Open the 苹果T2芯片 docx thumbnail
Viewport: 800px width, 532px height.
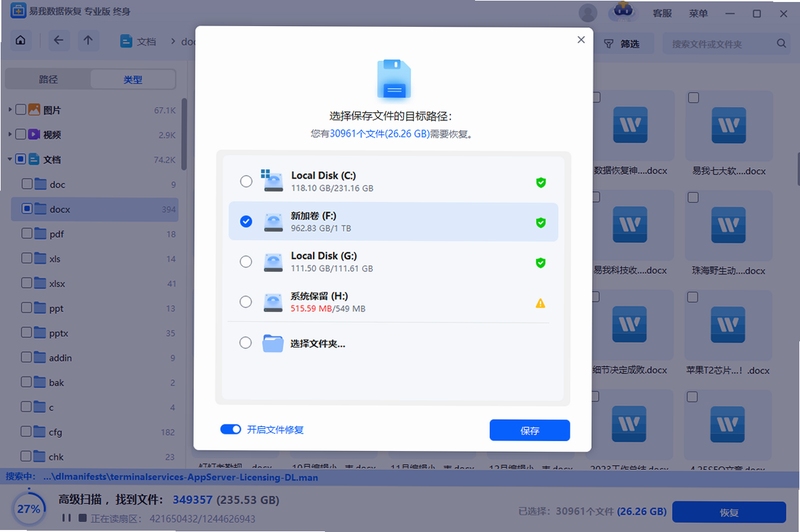pos(728,324)
